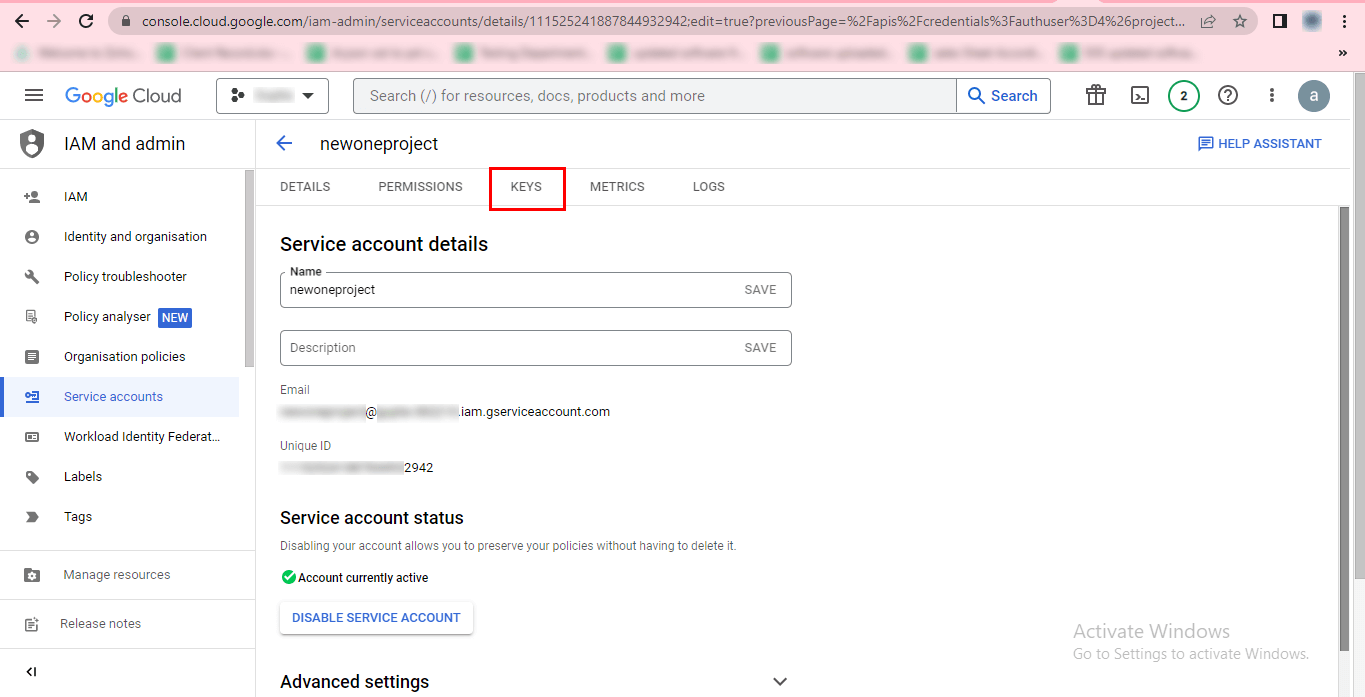Viewport: 1365px width, 697px height.
Task: Click the browser back button
Action: coord(21,21)
